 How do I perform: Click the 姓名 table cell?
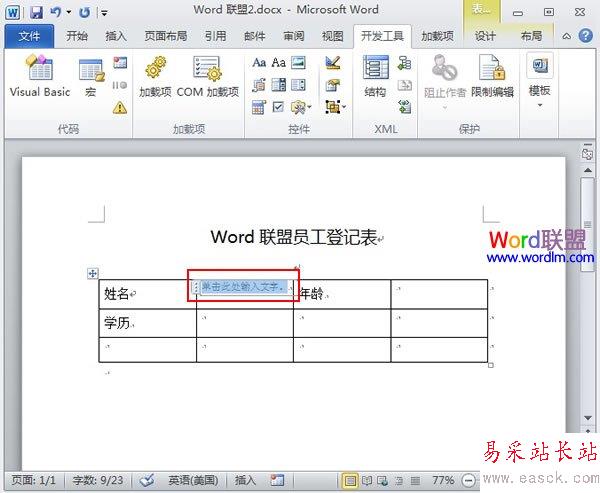click(147, 294)
